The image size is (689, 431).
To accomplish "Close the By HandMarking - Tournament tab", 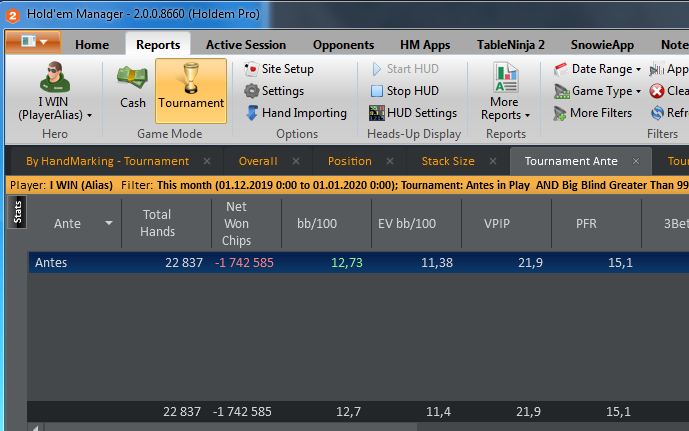I will point(207,161).
